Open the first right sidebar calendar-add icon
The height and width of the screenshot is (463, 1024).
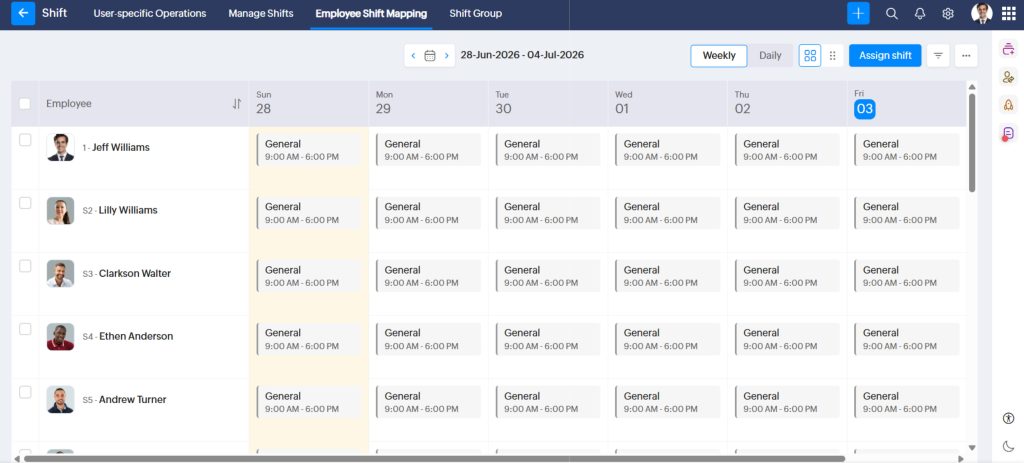[x=1008, y=48]
